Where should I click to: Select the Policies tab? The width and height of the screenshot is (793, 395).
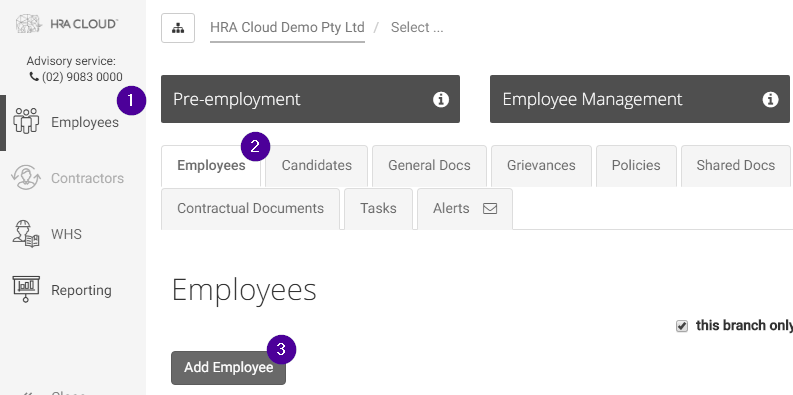coord(636,166)
